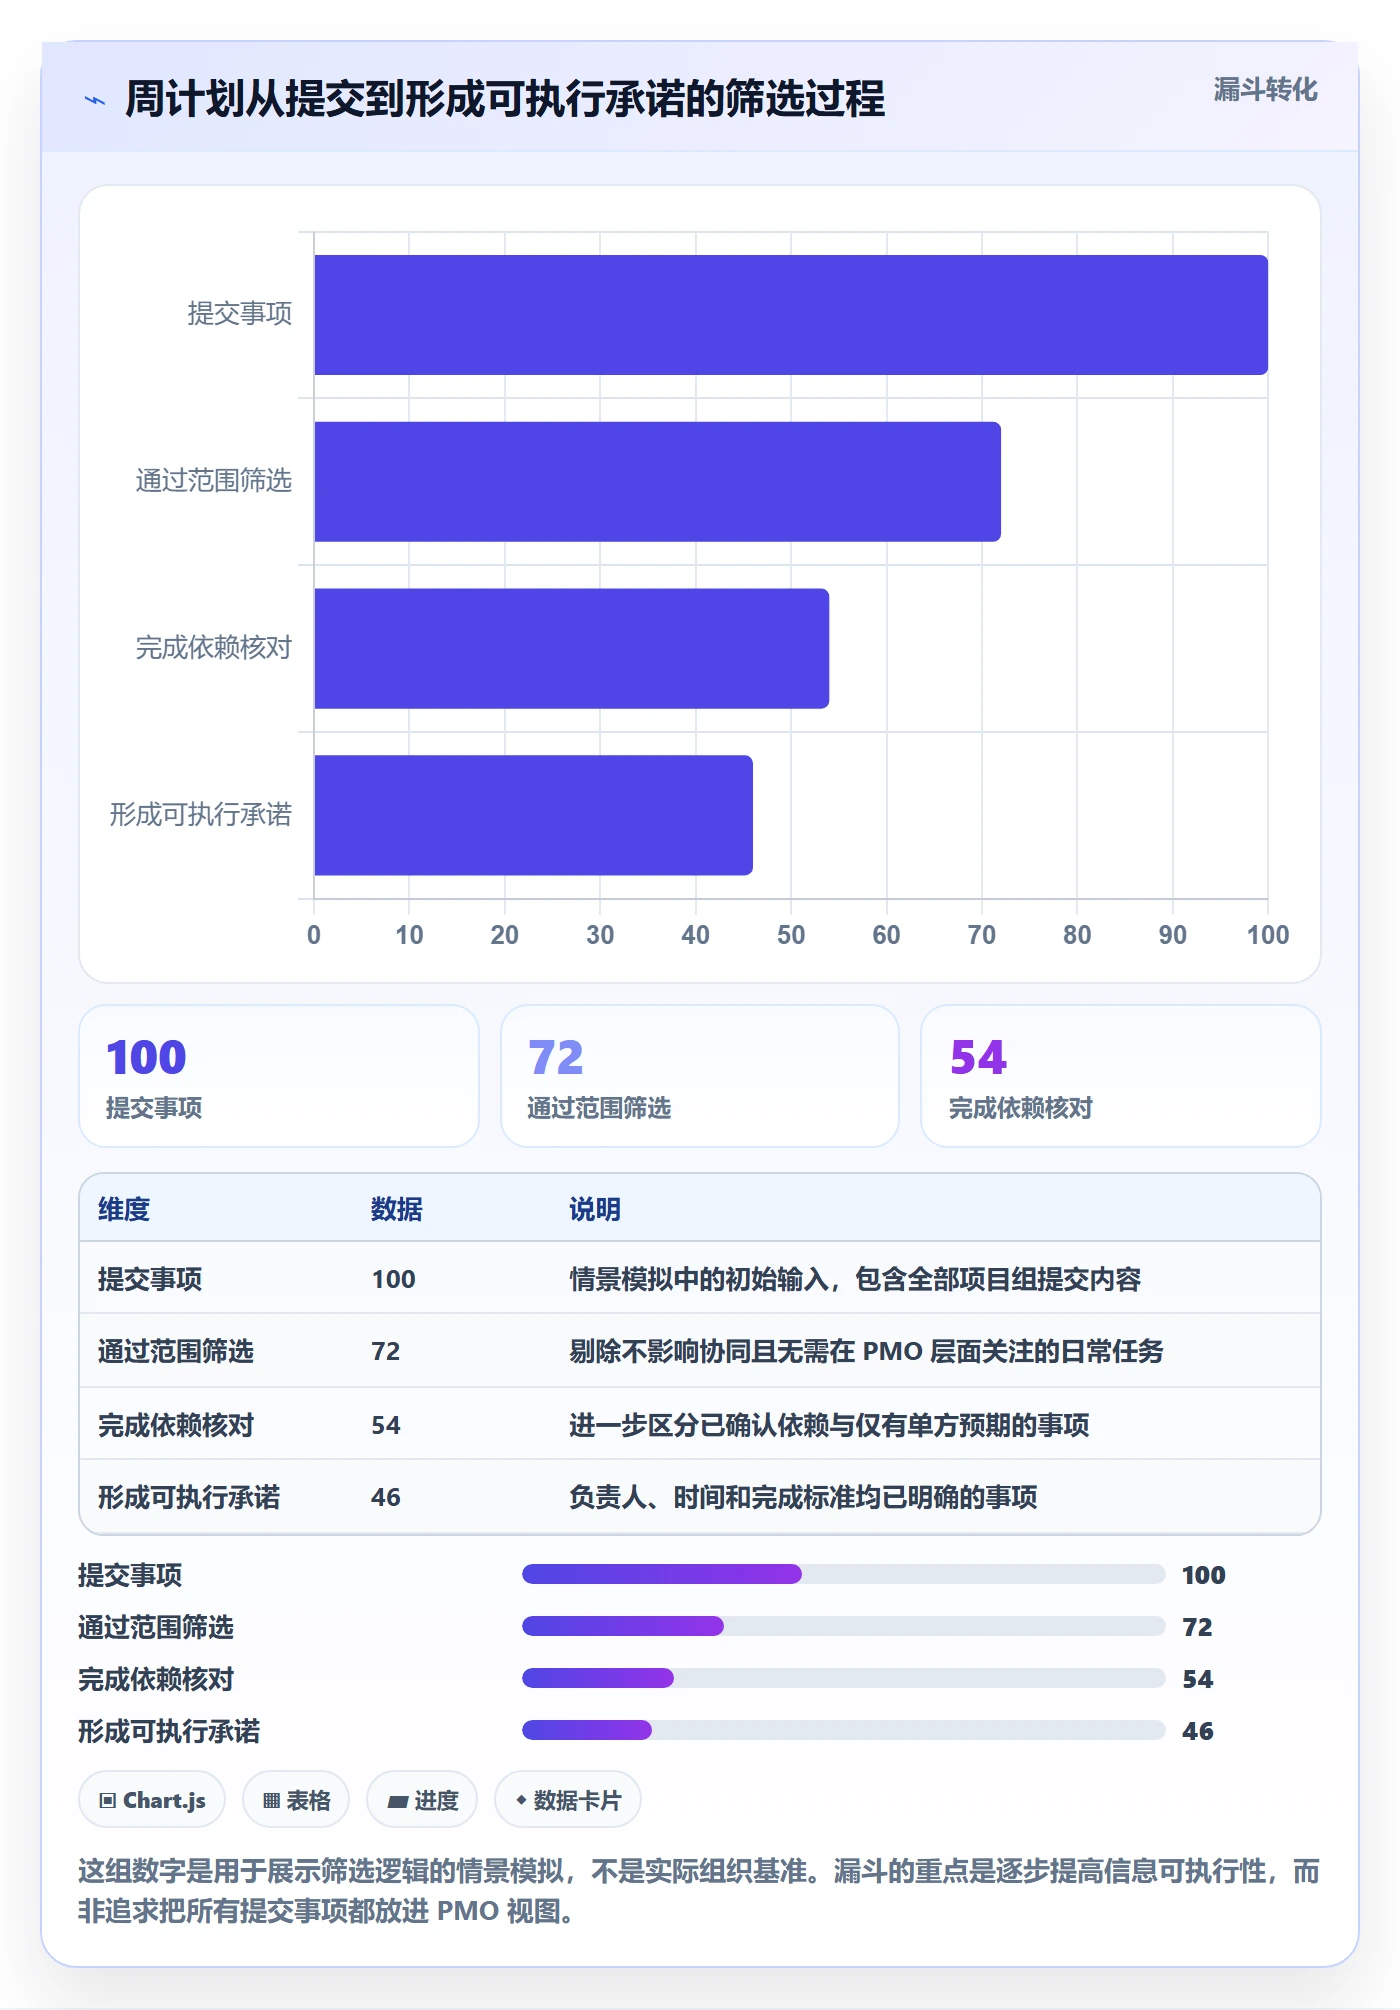Click the chart axis label 形成可执行承诺

pyautogui.click(x=201, y=815)
